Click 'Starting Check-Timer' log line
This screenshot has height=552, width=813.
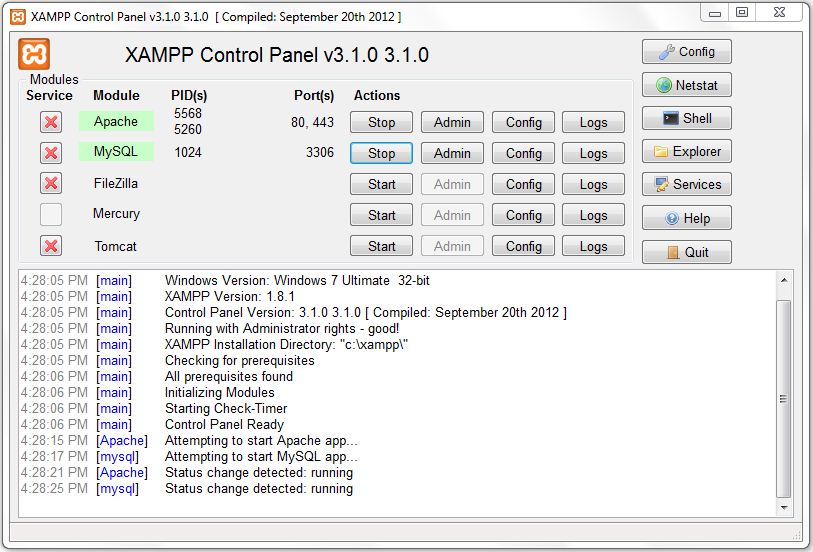tap(226, 408)
